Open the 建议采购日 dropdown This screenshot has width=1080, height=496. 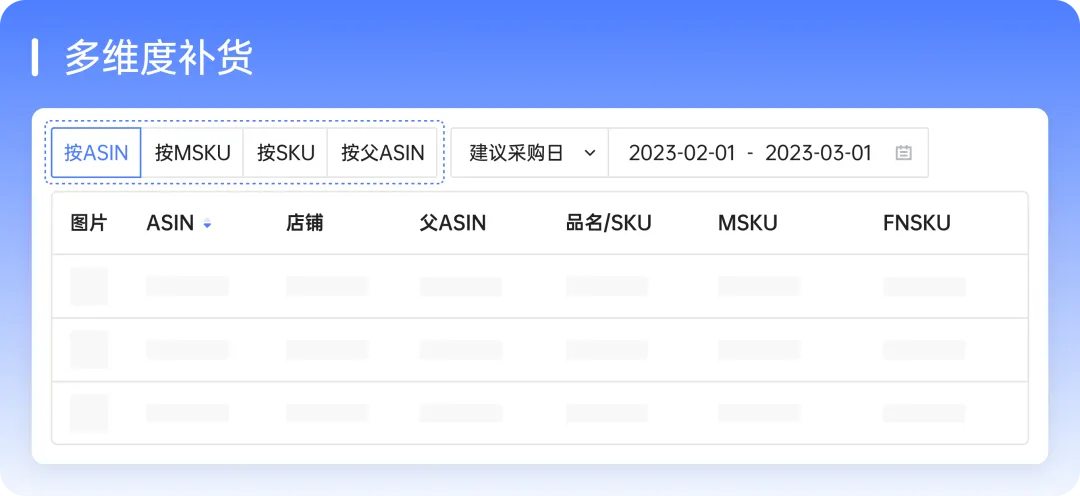tap(530, 152)
